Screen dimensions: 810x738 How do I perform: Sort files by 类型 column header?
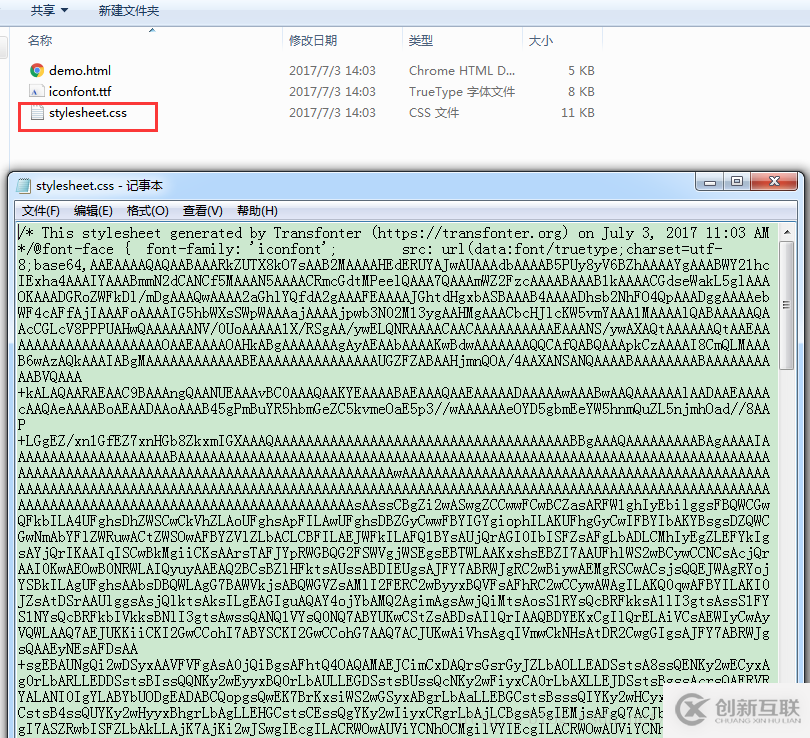click(x=420, y=40)
